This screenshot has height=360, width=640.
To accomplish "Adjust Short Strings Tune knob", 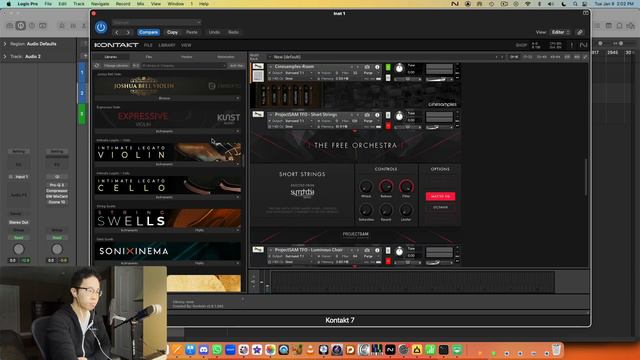I will 399,116.
